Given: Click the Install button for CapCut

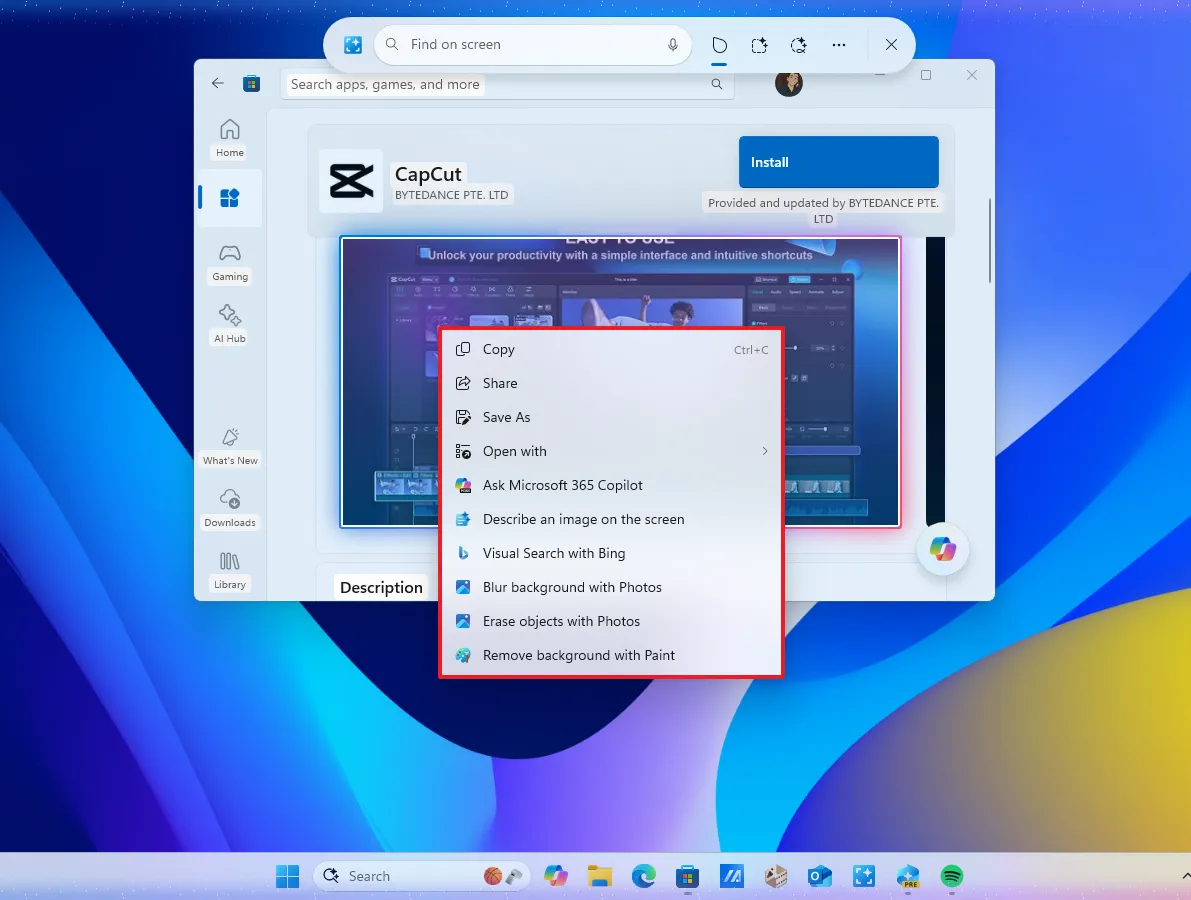Looking at the screenshot, I should coord(838,161).
